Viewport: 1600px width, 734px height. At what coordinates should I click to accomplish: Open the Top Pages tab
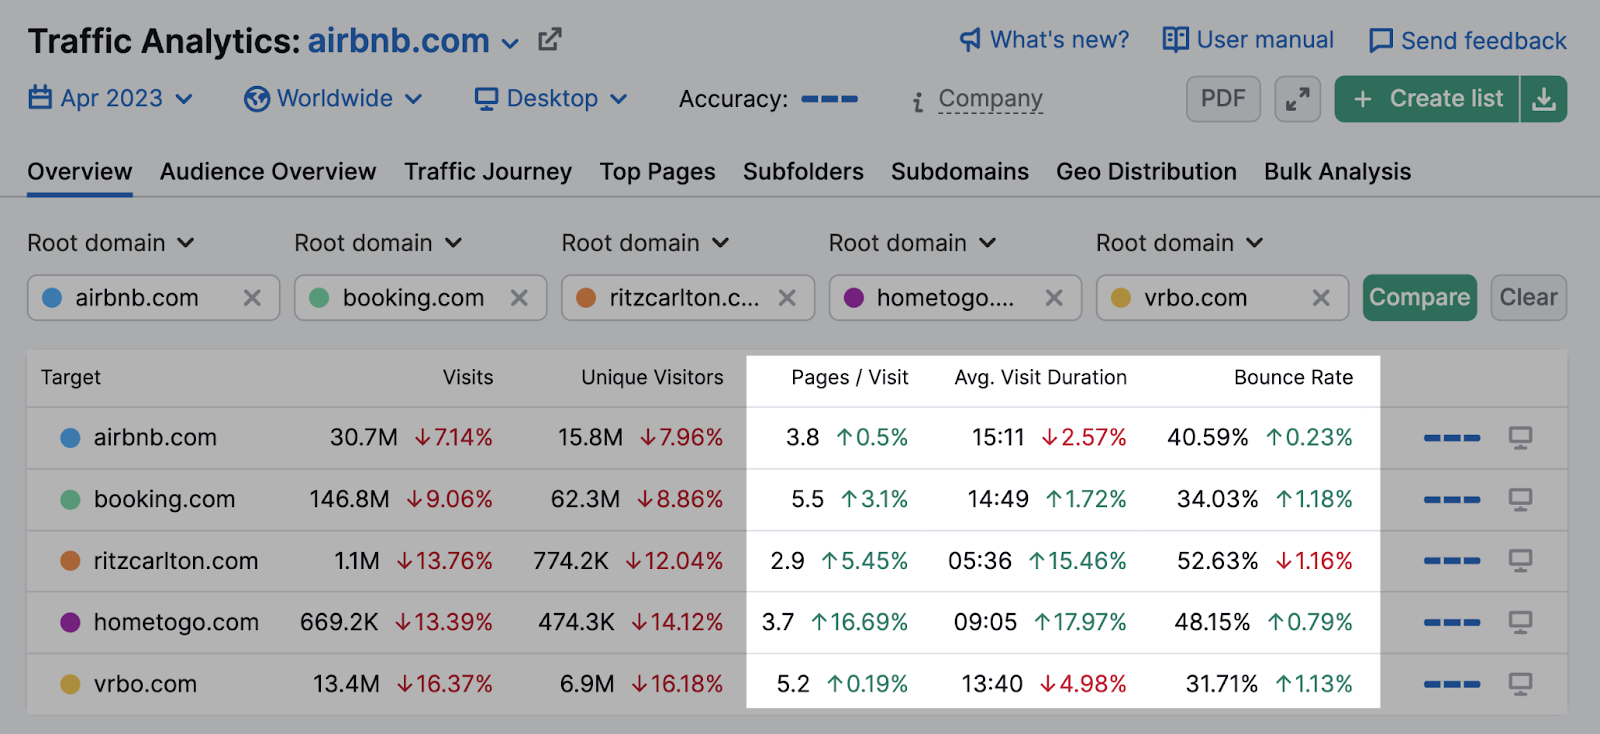658,172
